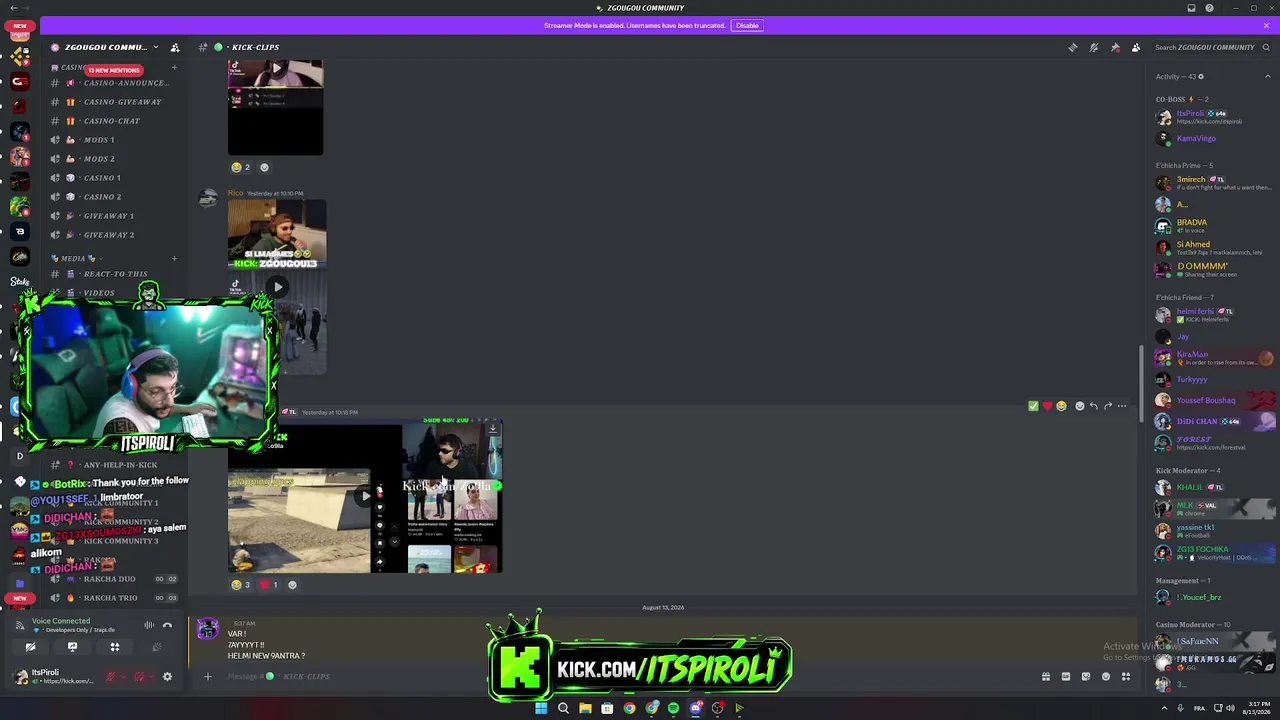Disconnect from the voice channel

[167, 625]
